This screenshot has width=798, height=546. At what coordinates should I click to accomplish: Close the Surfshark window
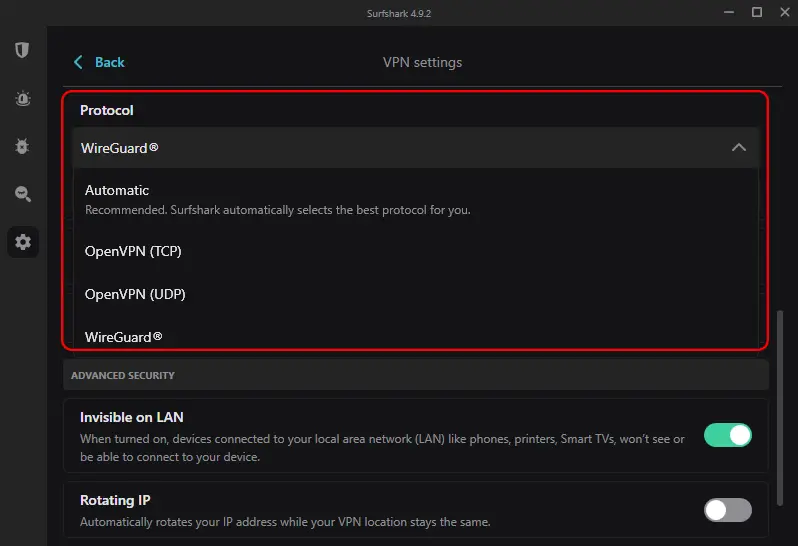tap(785, 12)
